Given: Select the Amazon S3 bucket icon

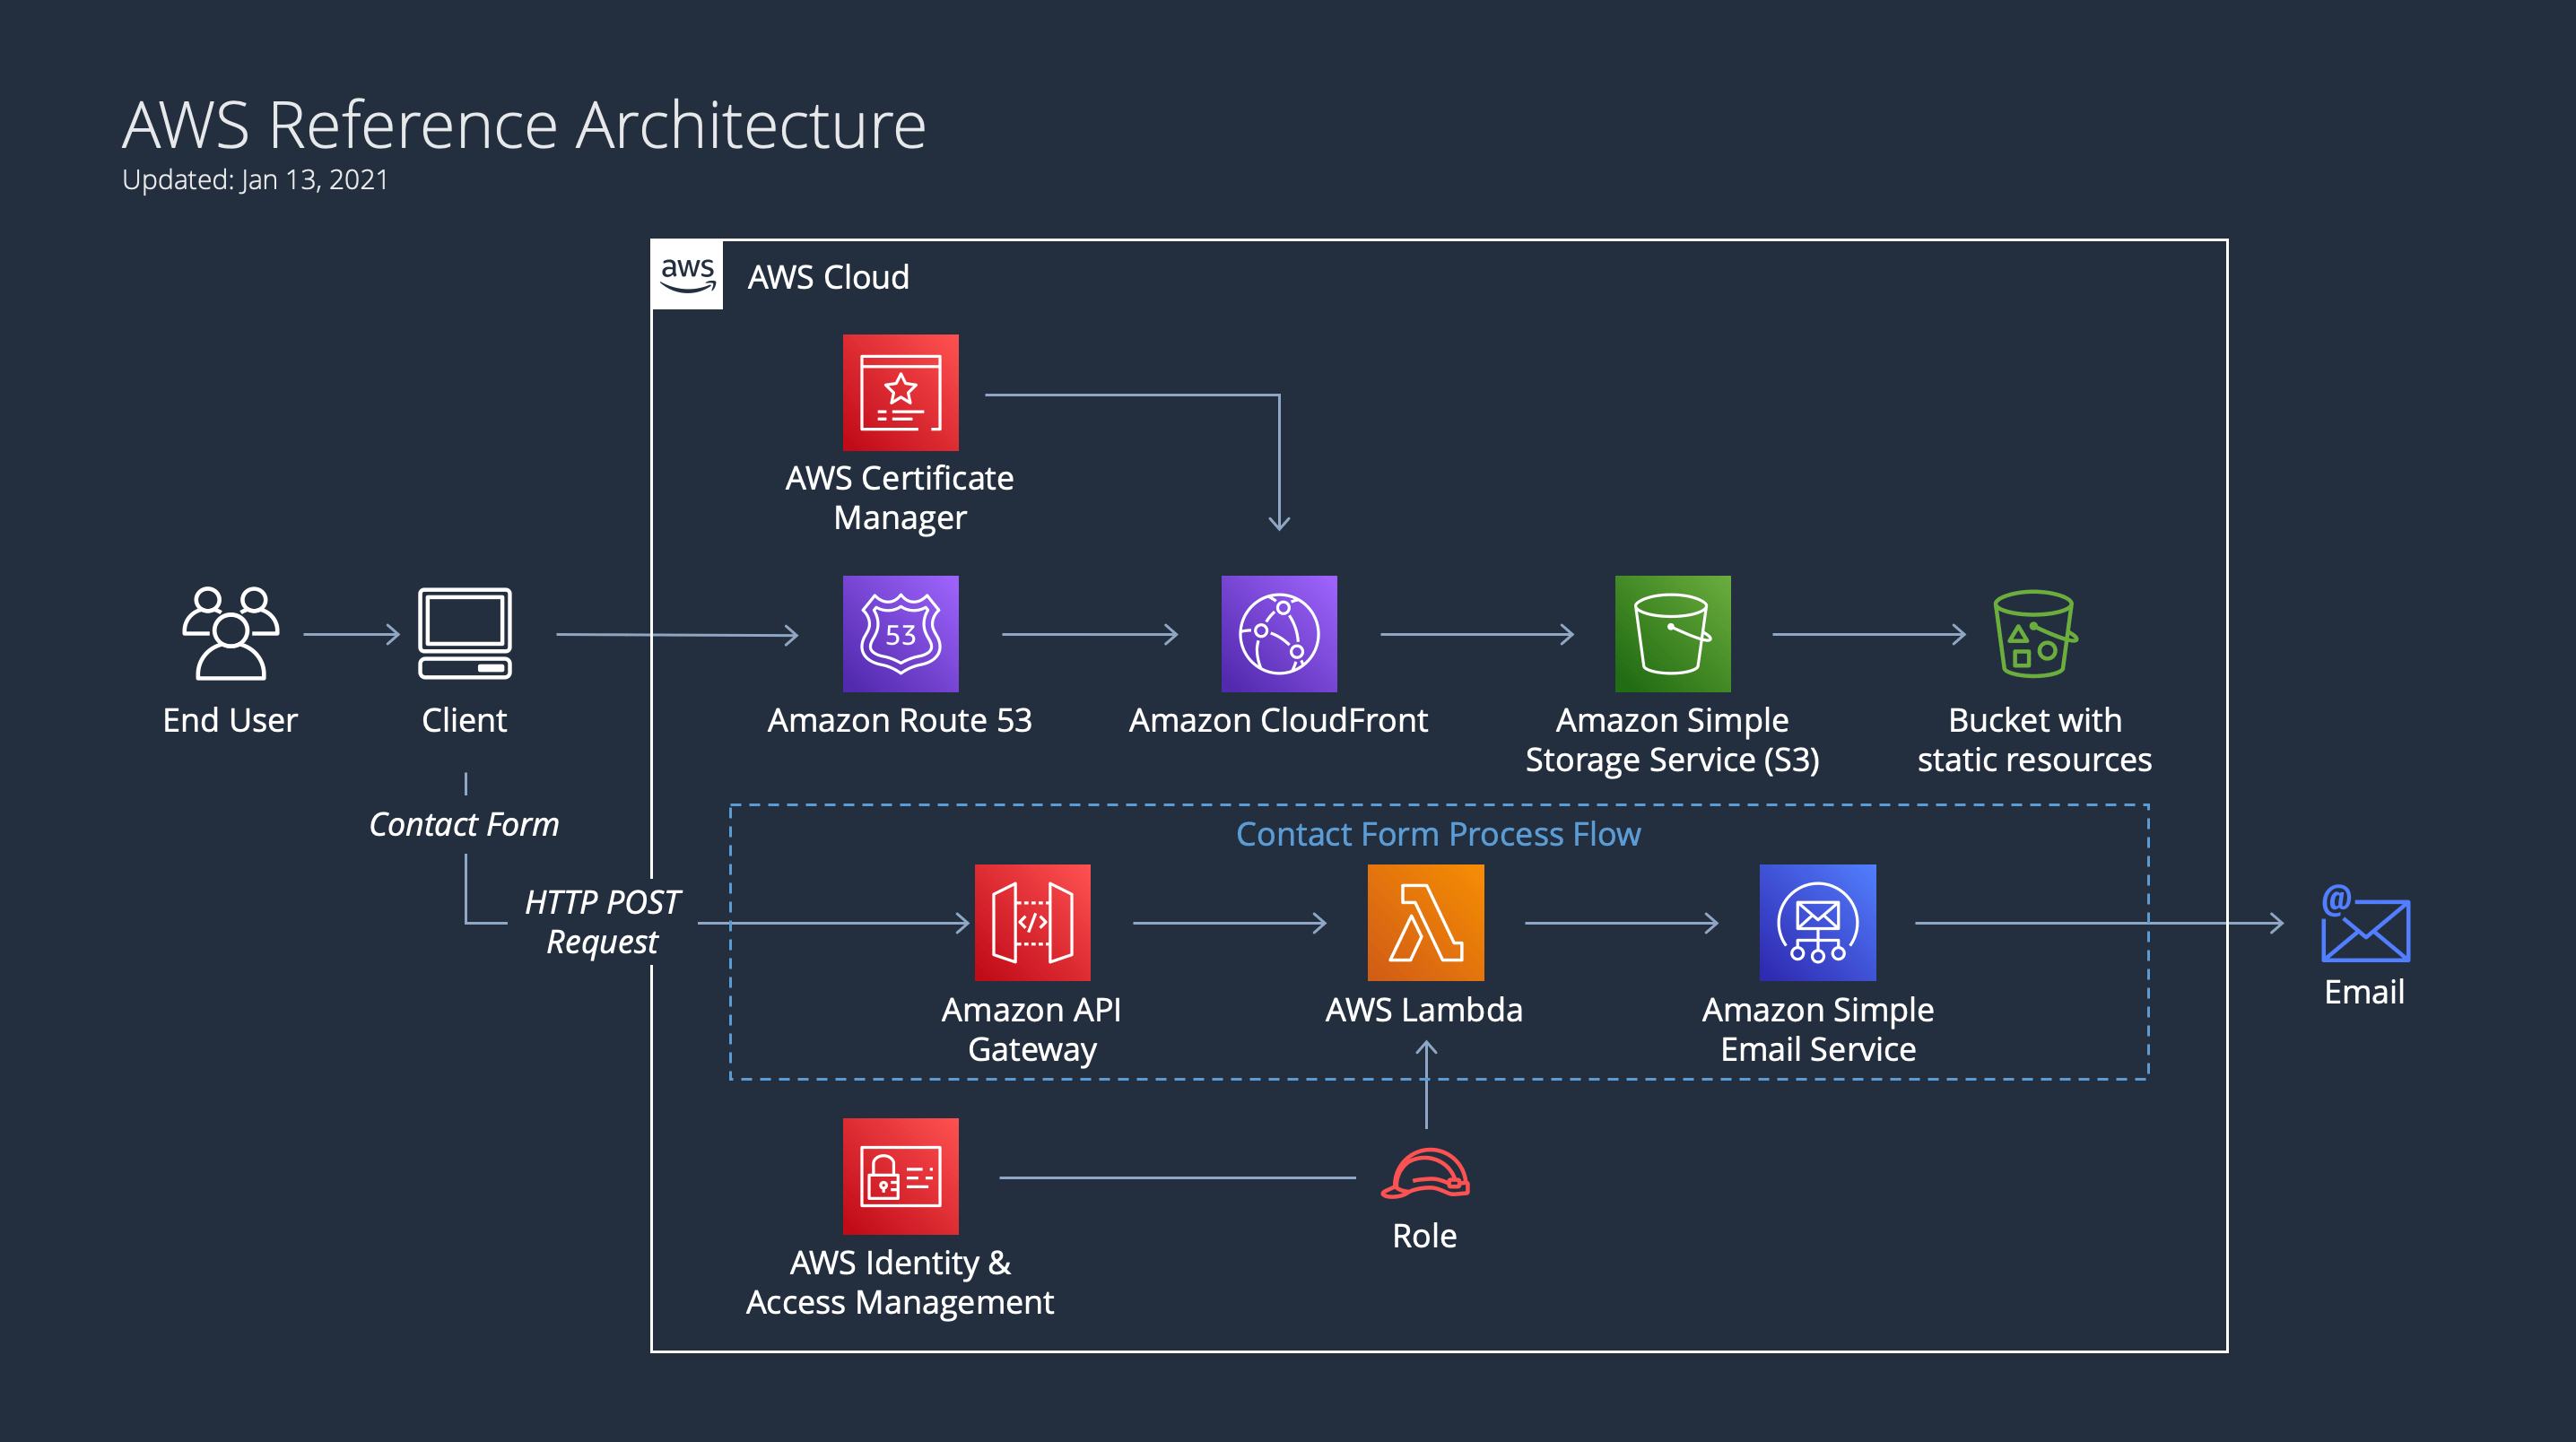Looking at the screenshot, I should [x=1672, y=633].
